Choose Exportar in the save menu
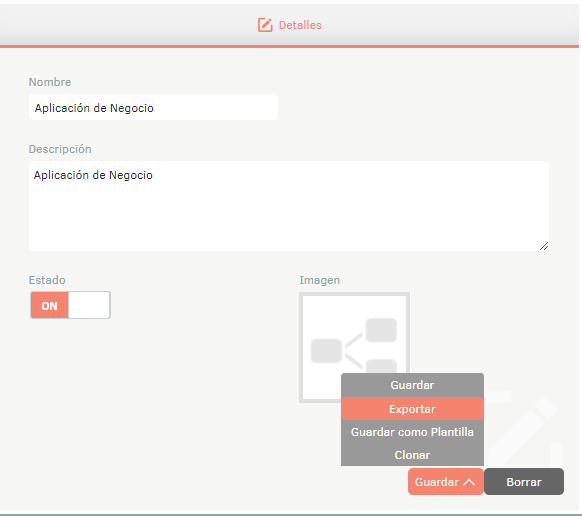Image resolution: width=582 pixels, height=516 pixels. tap(412, 409)
